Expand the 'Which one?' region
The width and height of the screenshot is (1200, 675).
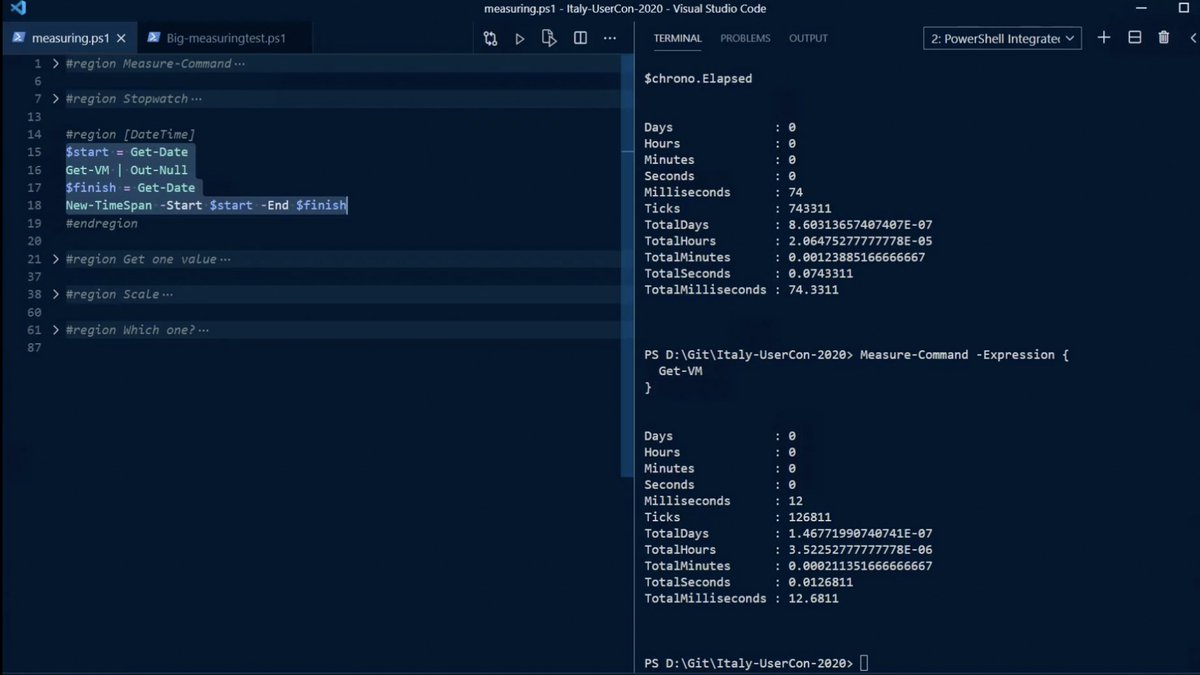coord(55,329)
